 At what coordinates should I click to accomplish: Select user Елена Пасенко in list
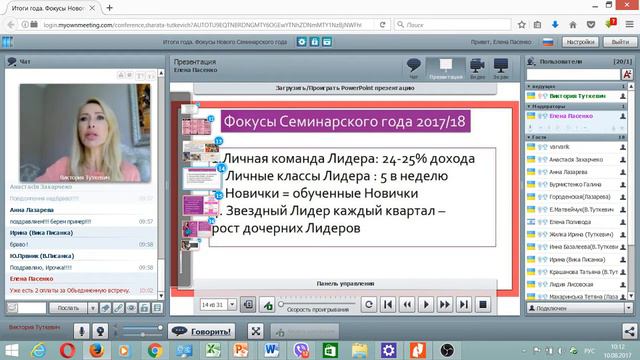(577, 116)
